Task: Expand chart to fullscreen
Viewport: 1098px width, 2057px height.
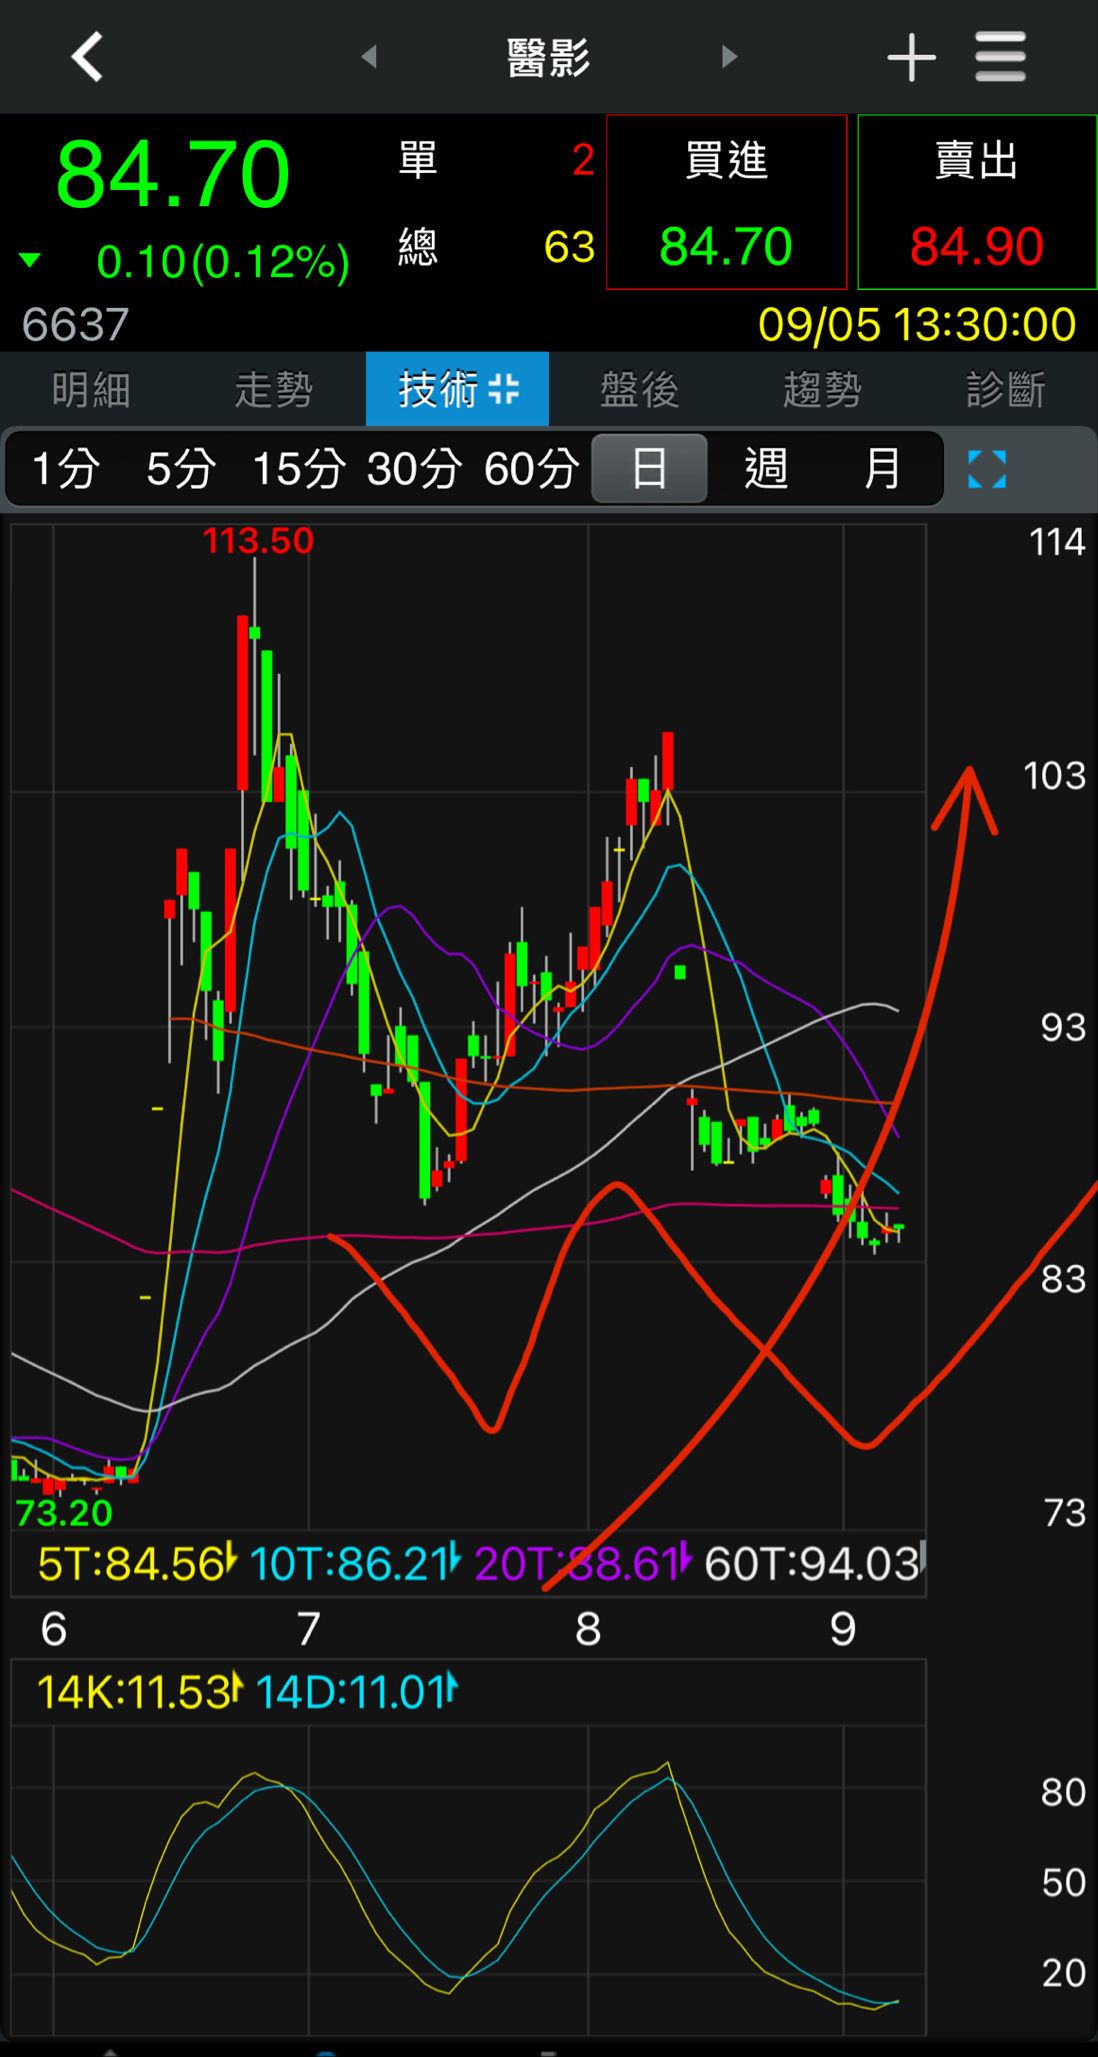Action: [986, 469]
